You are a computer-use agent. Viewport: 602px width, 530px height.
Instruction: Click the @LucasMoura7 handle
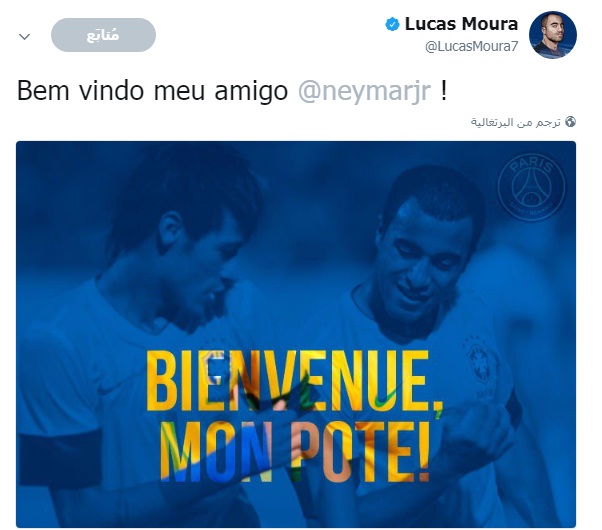tap(471, 46)
